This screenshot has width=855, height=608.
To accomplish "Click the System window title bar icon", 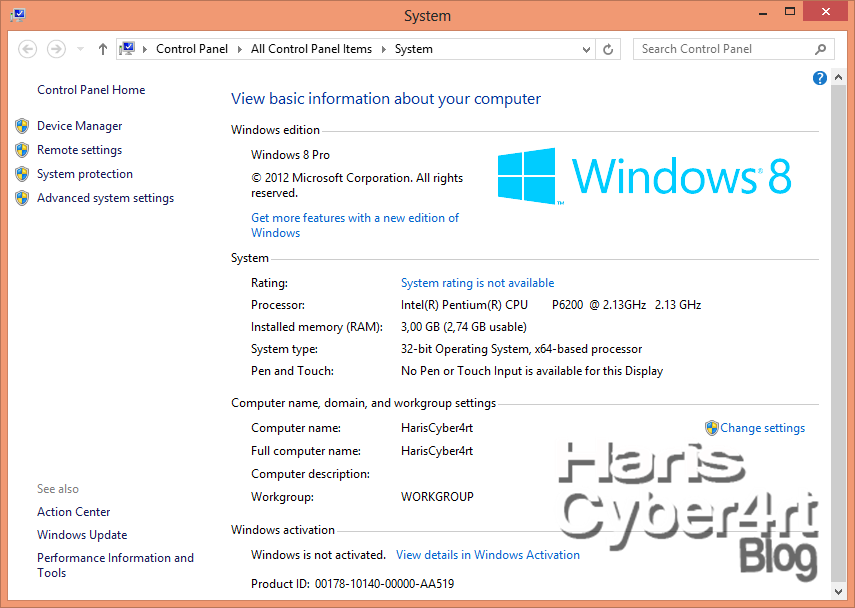I will click(x=17, y=15).
